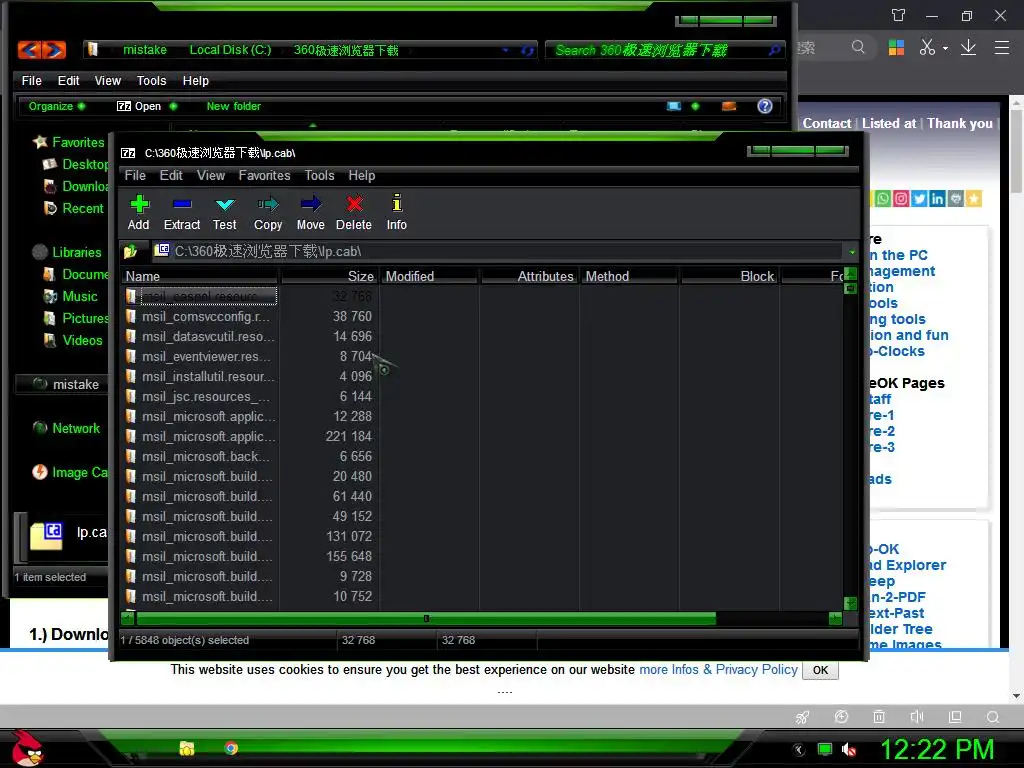This screenshot has height=768, width=1024.
Task: Click the 7-Zip horizontal scrollbar
Action: click(x=426, y=618)
